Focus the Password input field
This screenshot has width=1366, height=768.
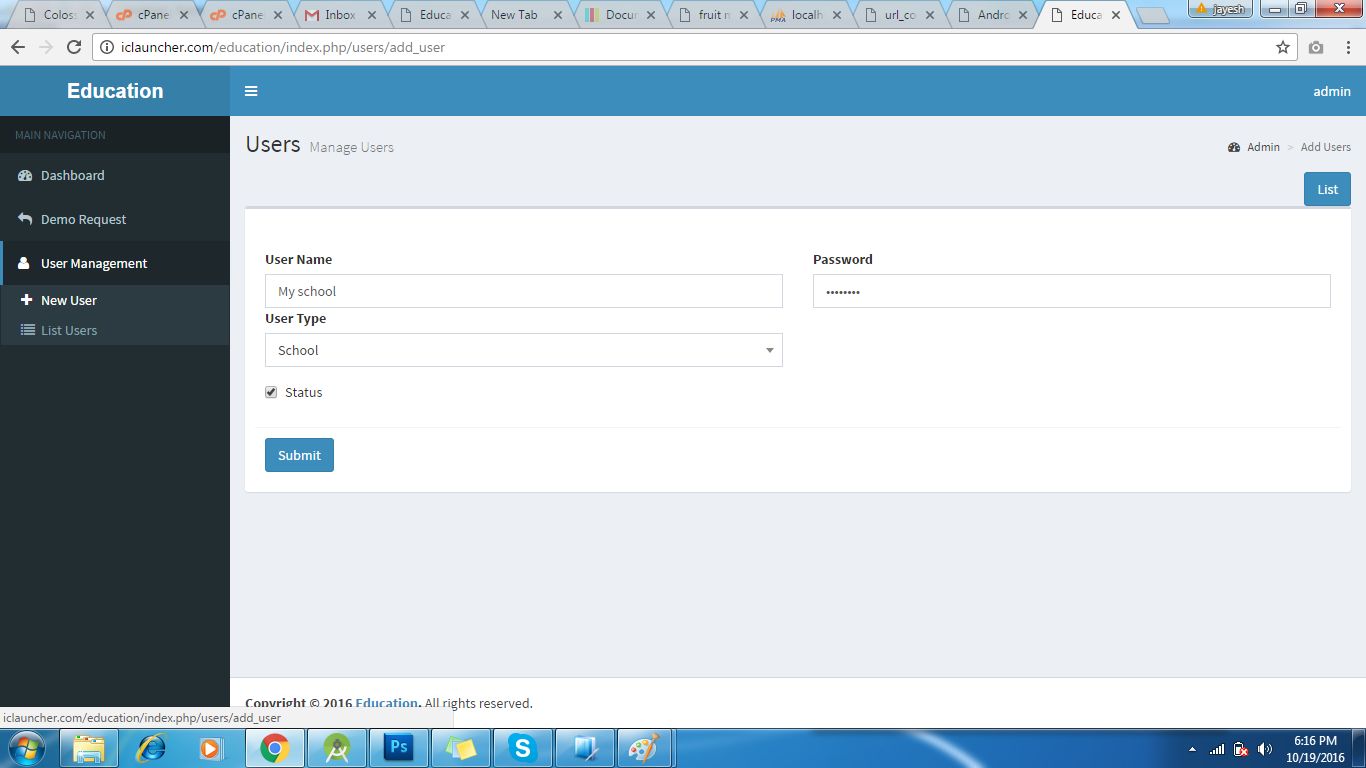(x=1072, y=291)
